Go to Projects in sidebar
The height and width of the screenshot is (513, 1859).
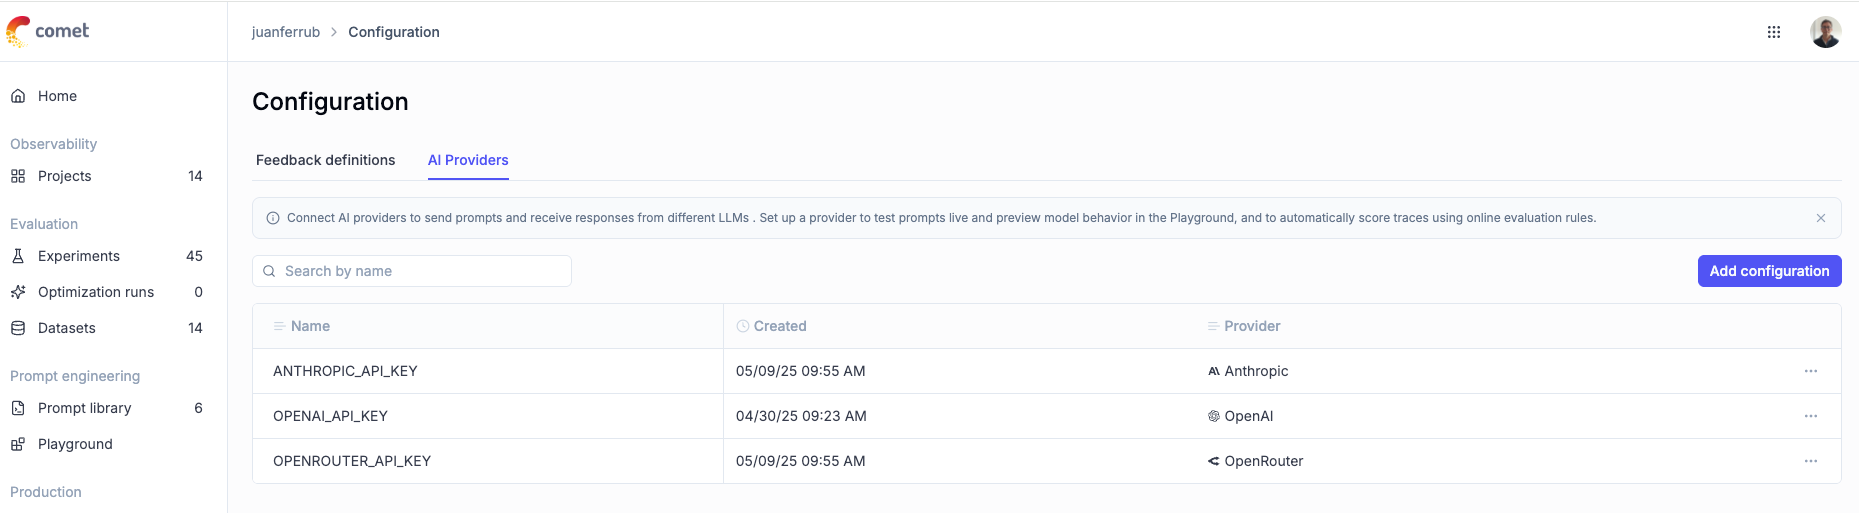click(x=64, y=176)
